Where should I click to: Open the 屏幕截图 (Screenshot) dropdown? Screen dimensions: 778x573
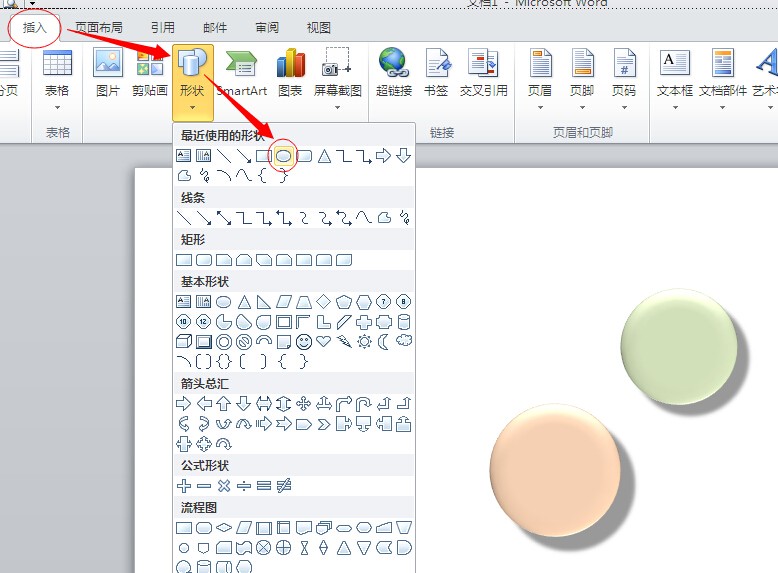click(337, 73)
